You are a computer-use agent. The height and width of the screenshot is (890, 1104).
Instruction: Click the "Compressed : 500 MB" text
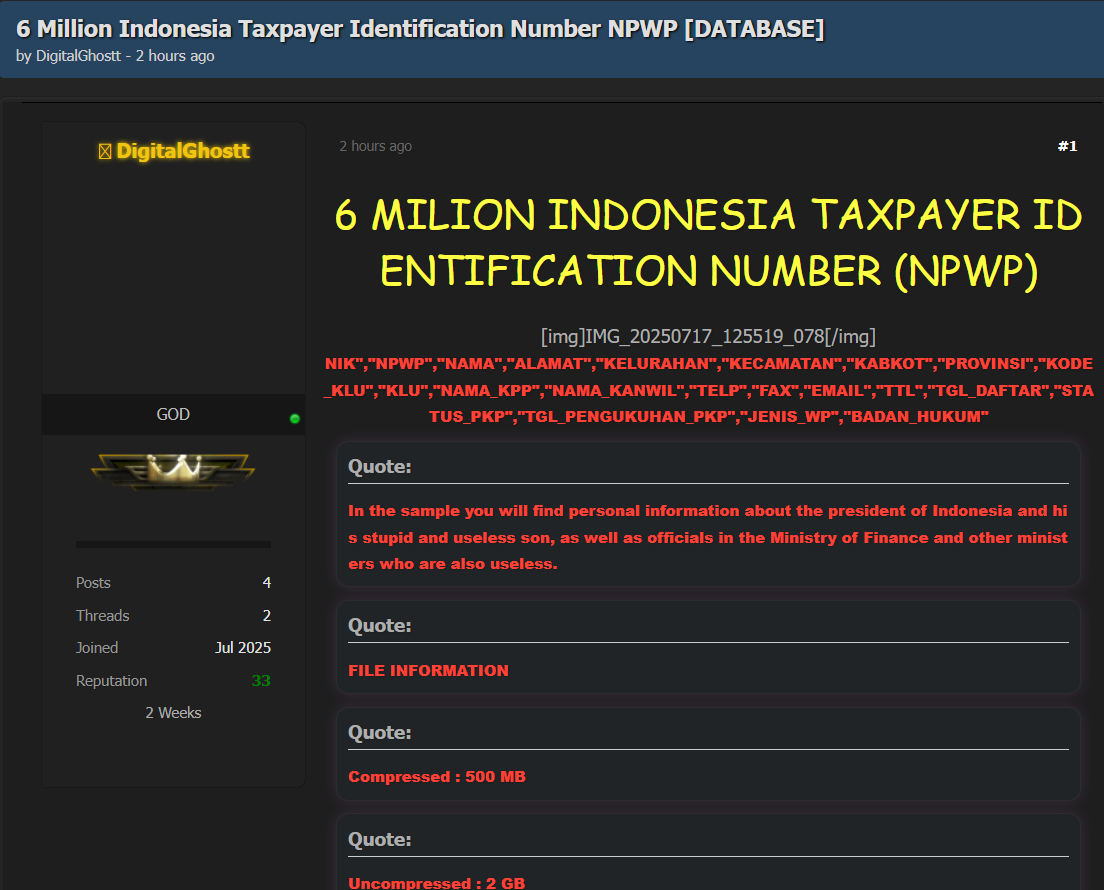click(x=437, y=777)
